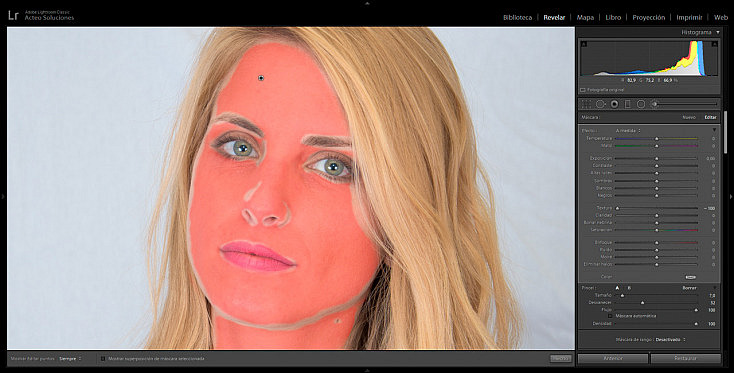Hide the right panel with edge arrow
This screenshot has height=373, width=734.
[x=731, y=197]
